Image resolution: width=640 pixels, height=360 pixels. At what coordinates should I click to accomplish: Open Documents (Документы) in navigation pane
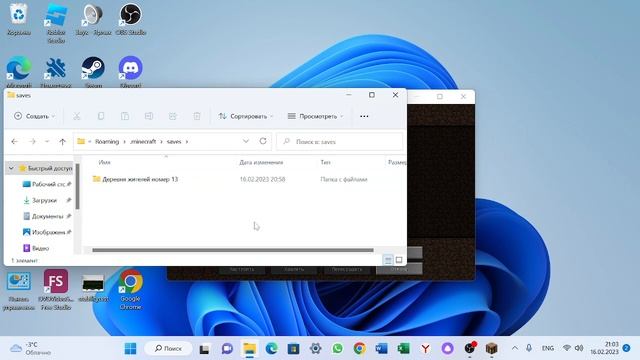point(47,216)
